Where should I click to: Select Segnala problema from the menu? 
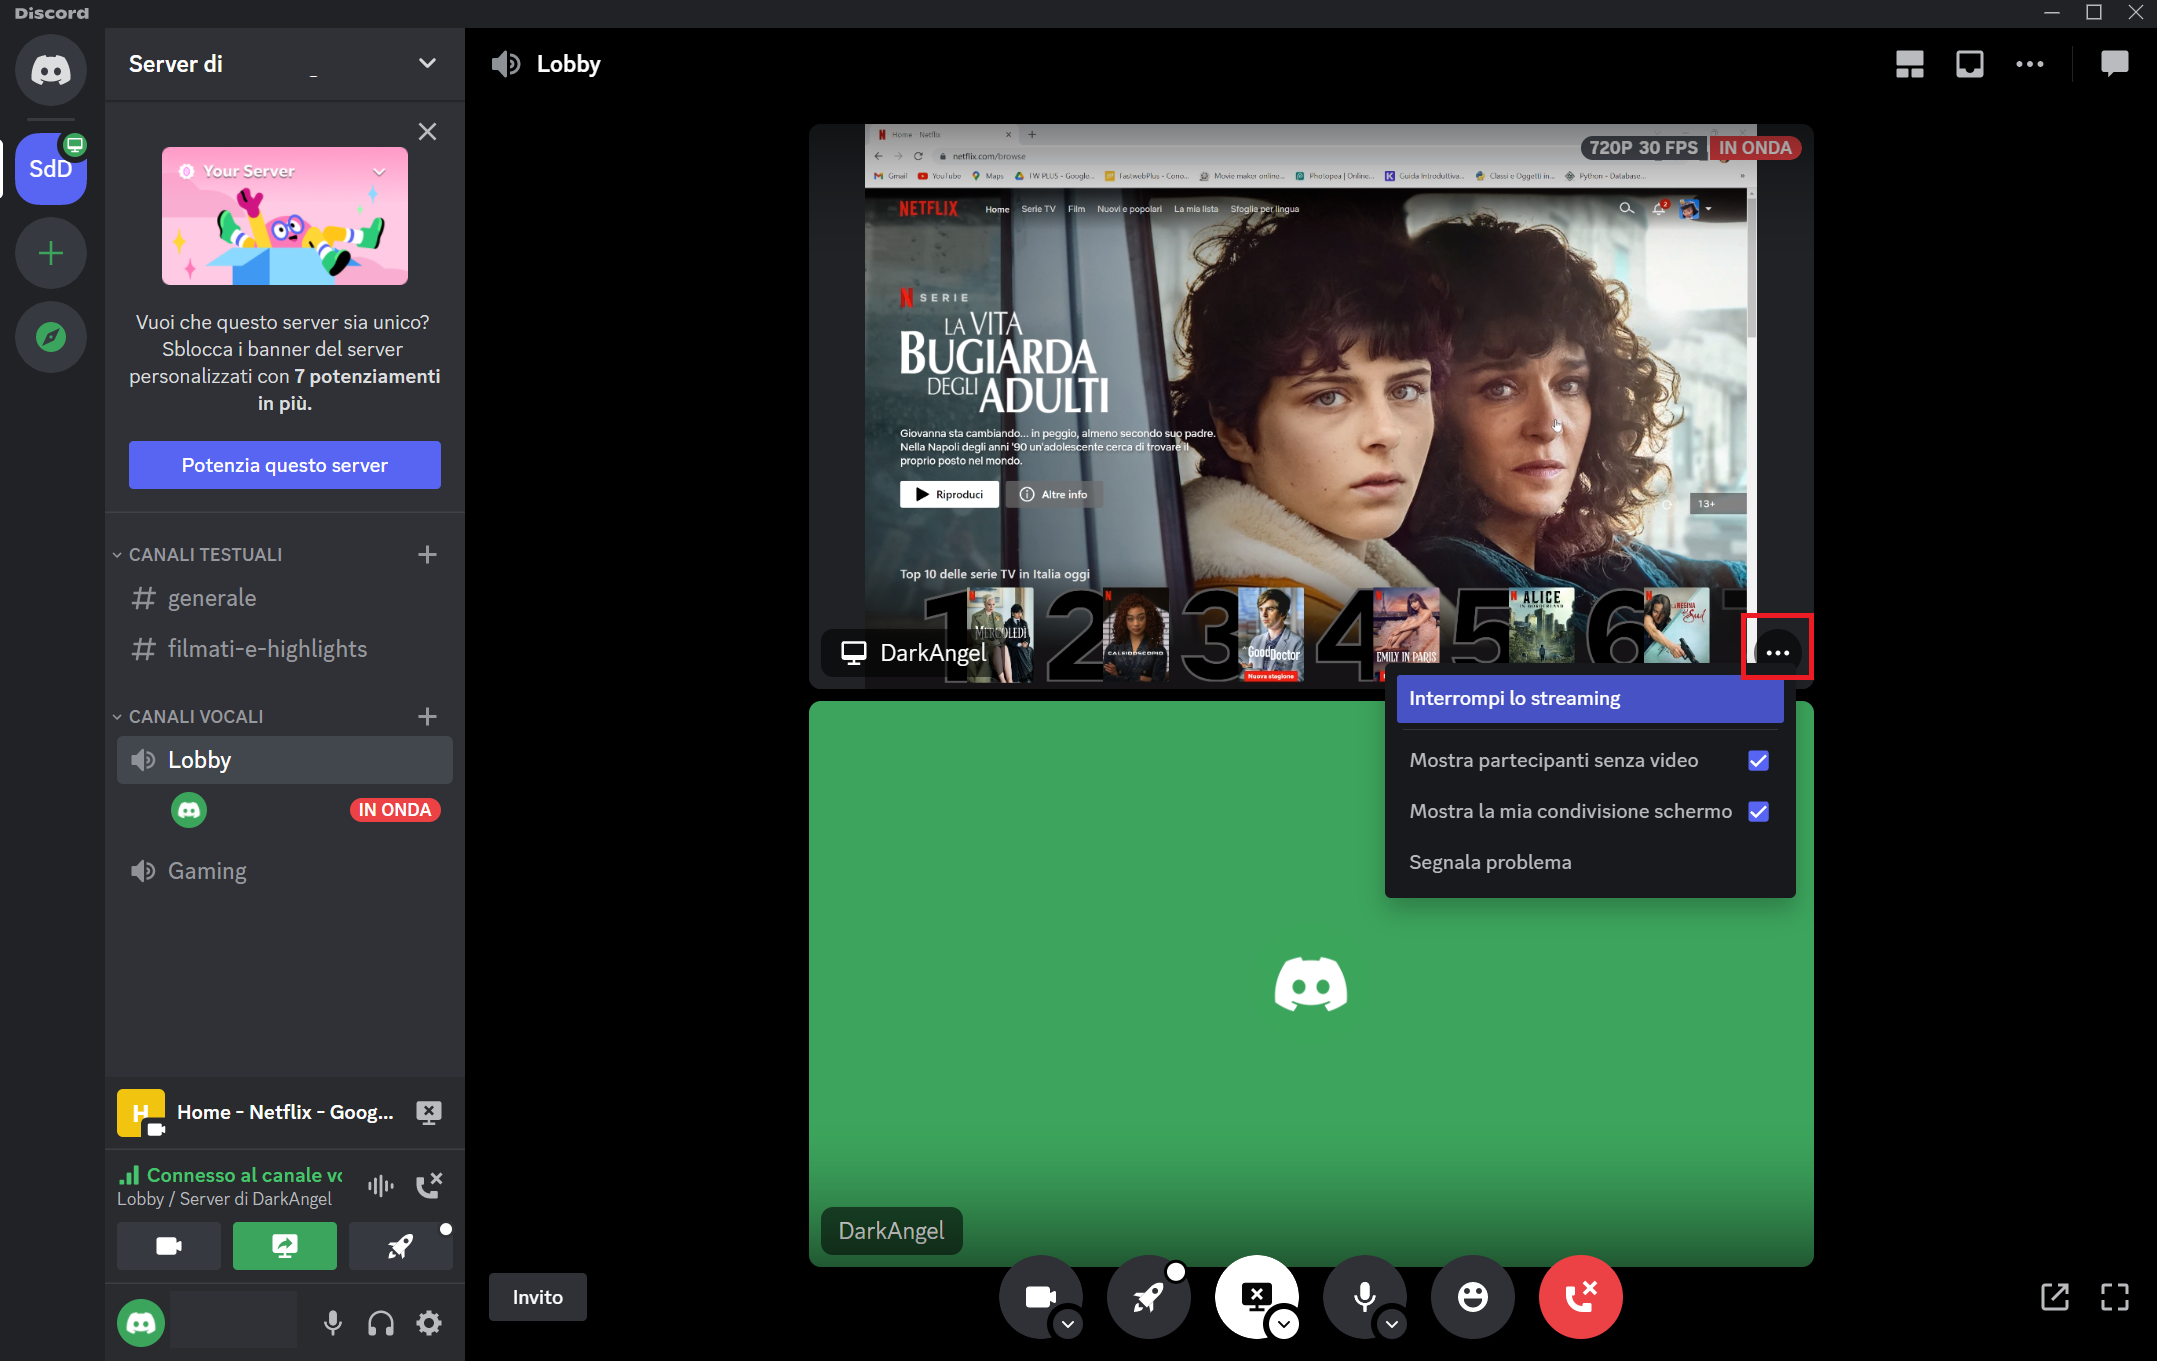click(1490, 861)
